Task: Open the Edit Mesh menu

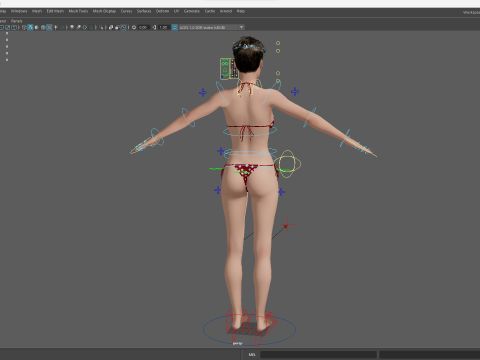Action: coord(55,11)
